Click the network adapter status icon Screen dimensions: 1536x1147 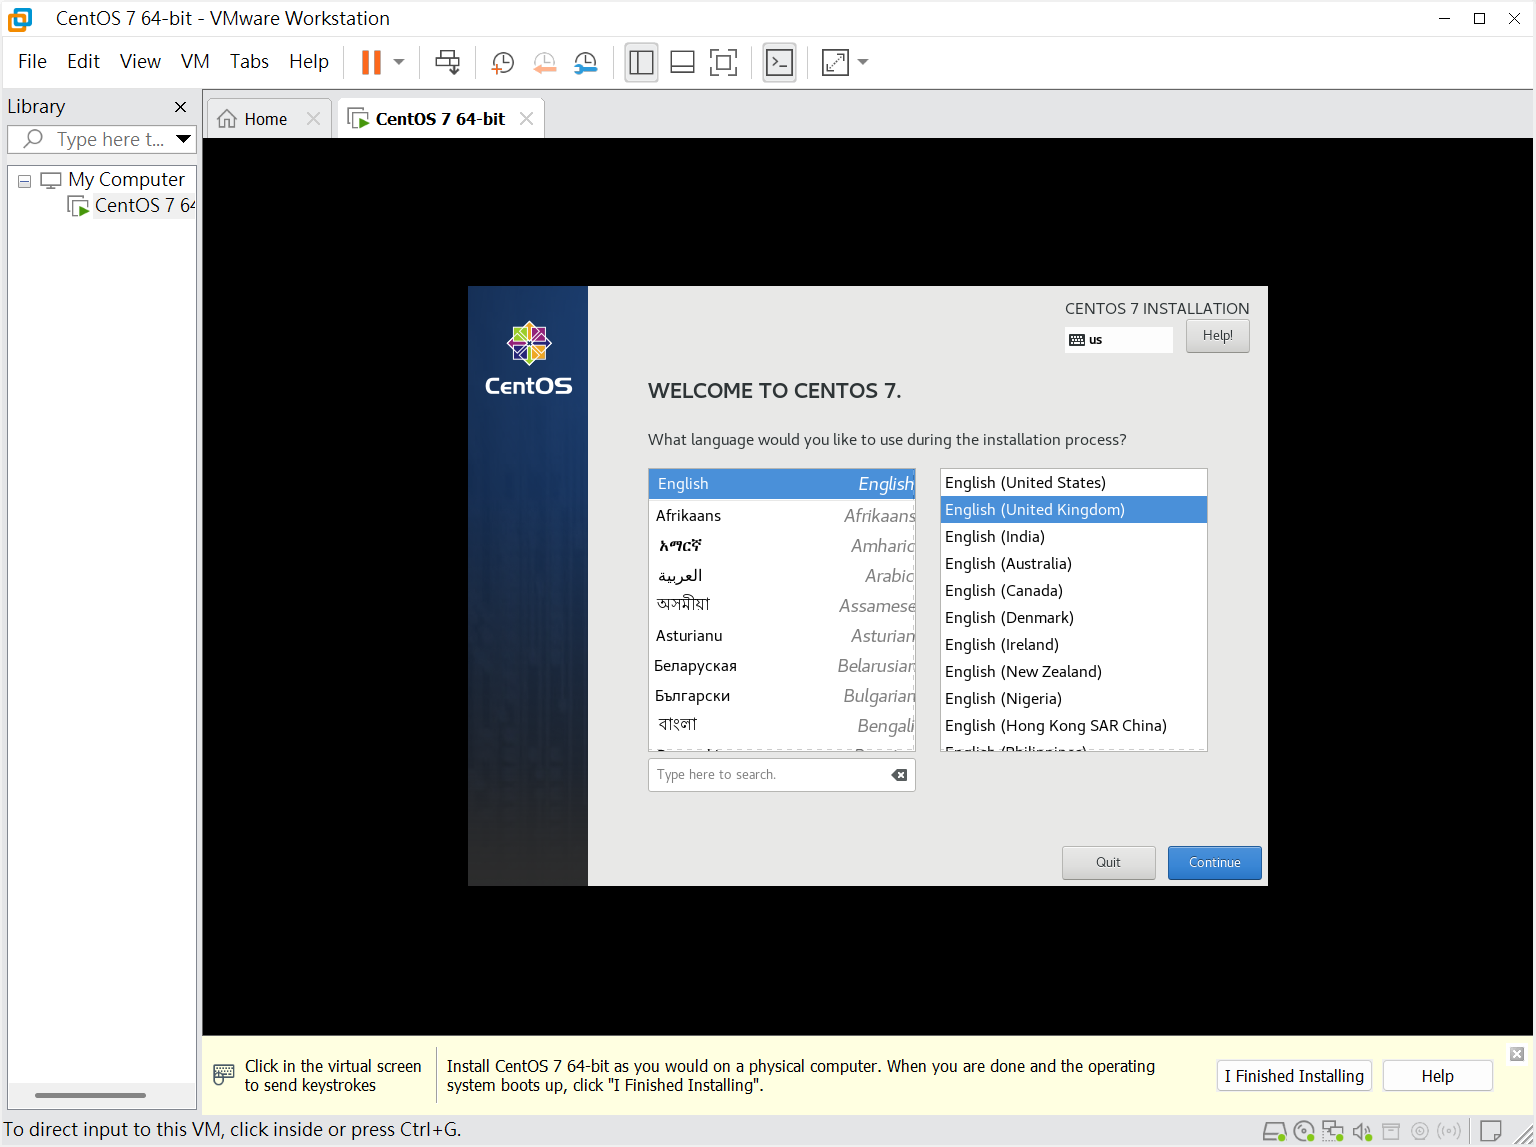click(1333, 1131)
